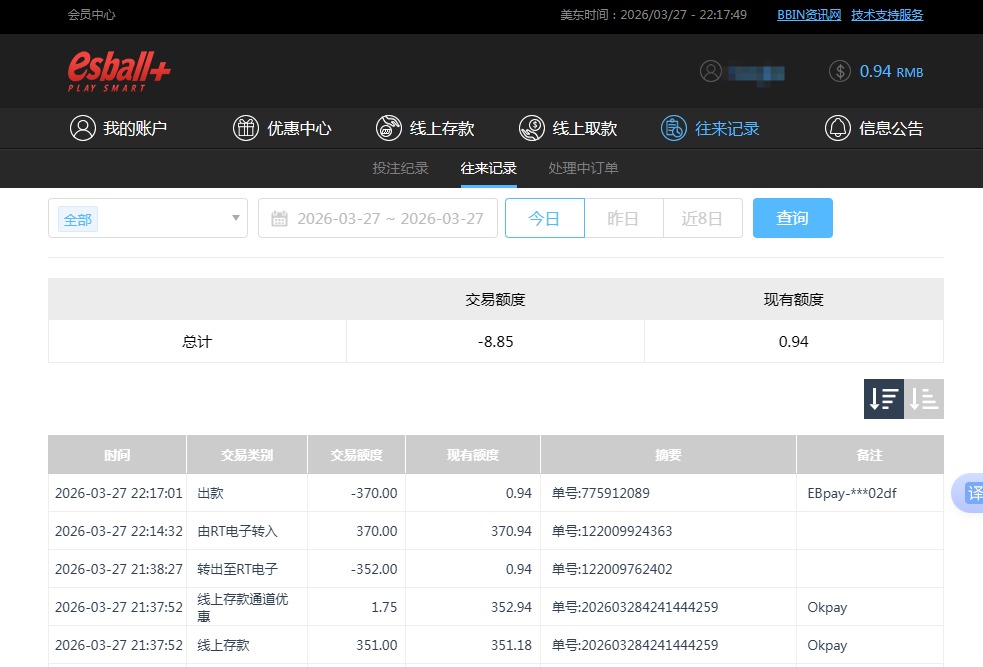Image resolution: width=983 pixels, height=667 pixels.
Task: Switch to the 投注纪录 tab
Action: pos(400,168)
